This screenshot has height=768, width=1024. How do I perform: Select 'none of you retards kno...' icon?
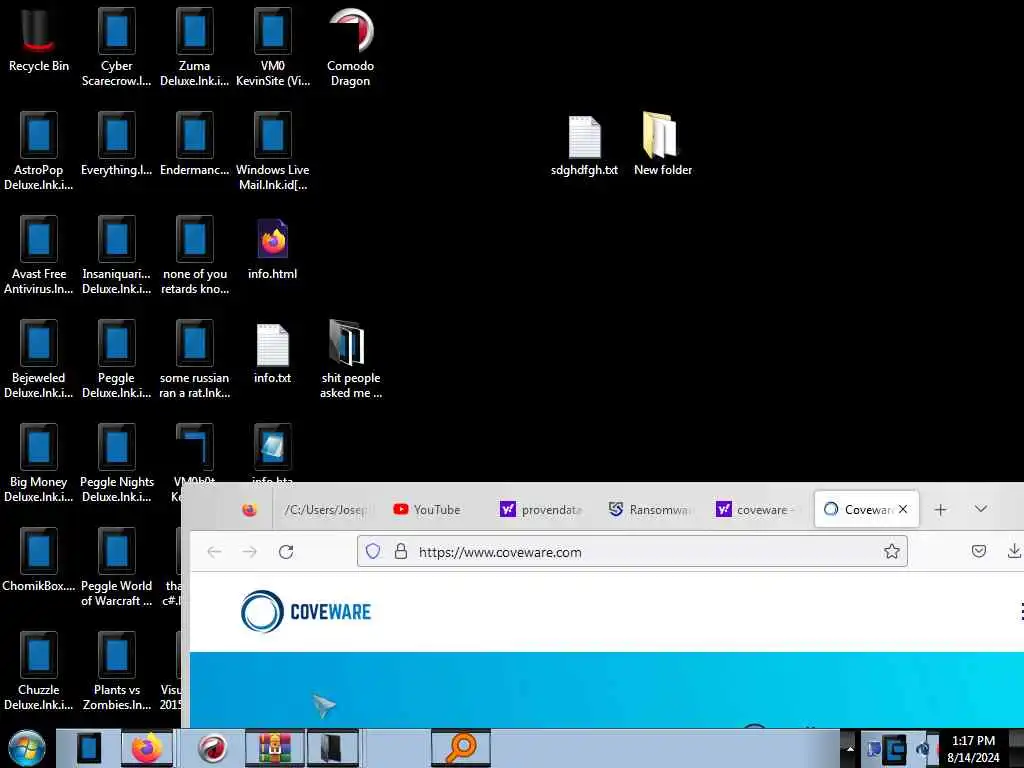195,255
